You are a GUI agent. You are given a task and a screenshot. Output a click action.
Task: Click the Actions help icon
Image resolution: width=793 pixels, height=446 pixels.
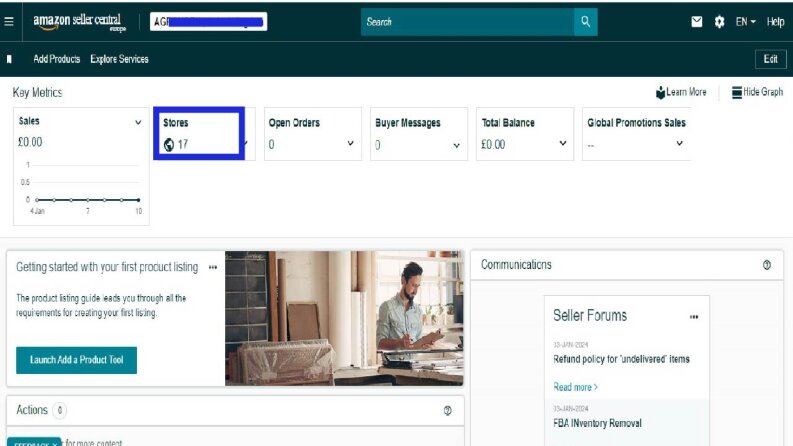click(x=448, y=411)
